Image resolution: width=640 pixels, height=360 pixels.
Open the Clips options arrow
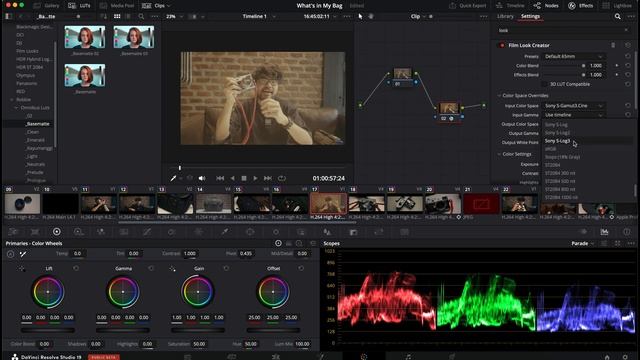(x=169, y=6)
